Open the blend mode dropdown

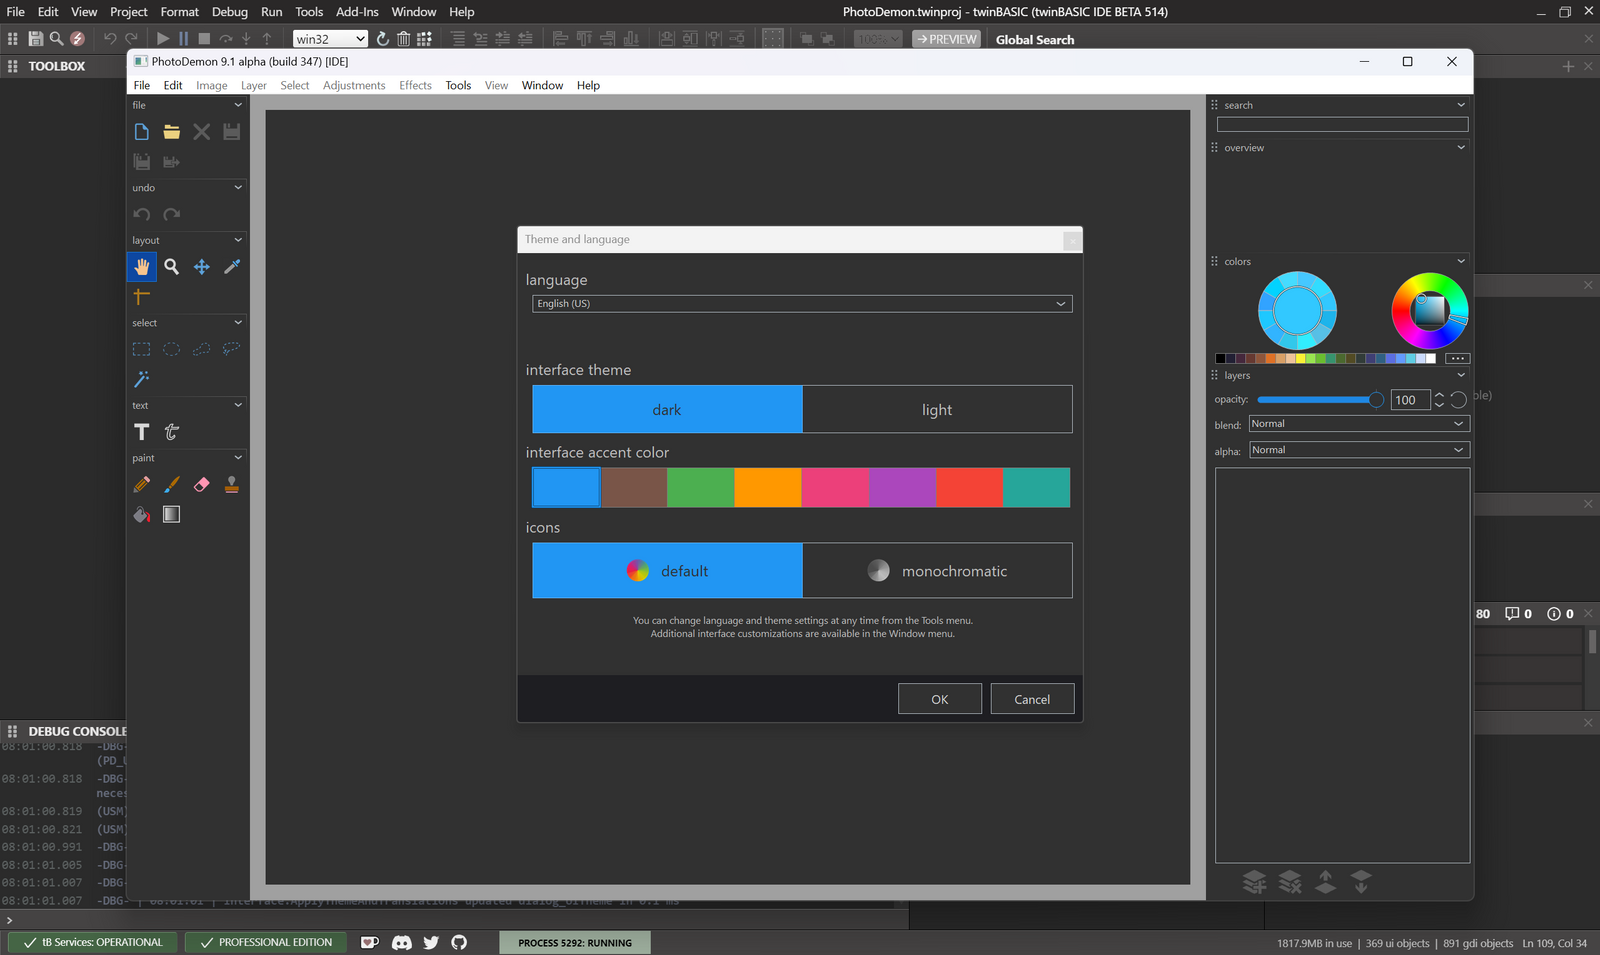[1358, 423]
